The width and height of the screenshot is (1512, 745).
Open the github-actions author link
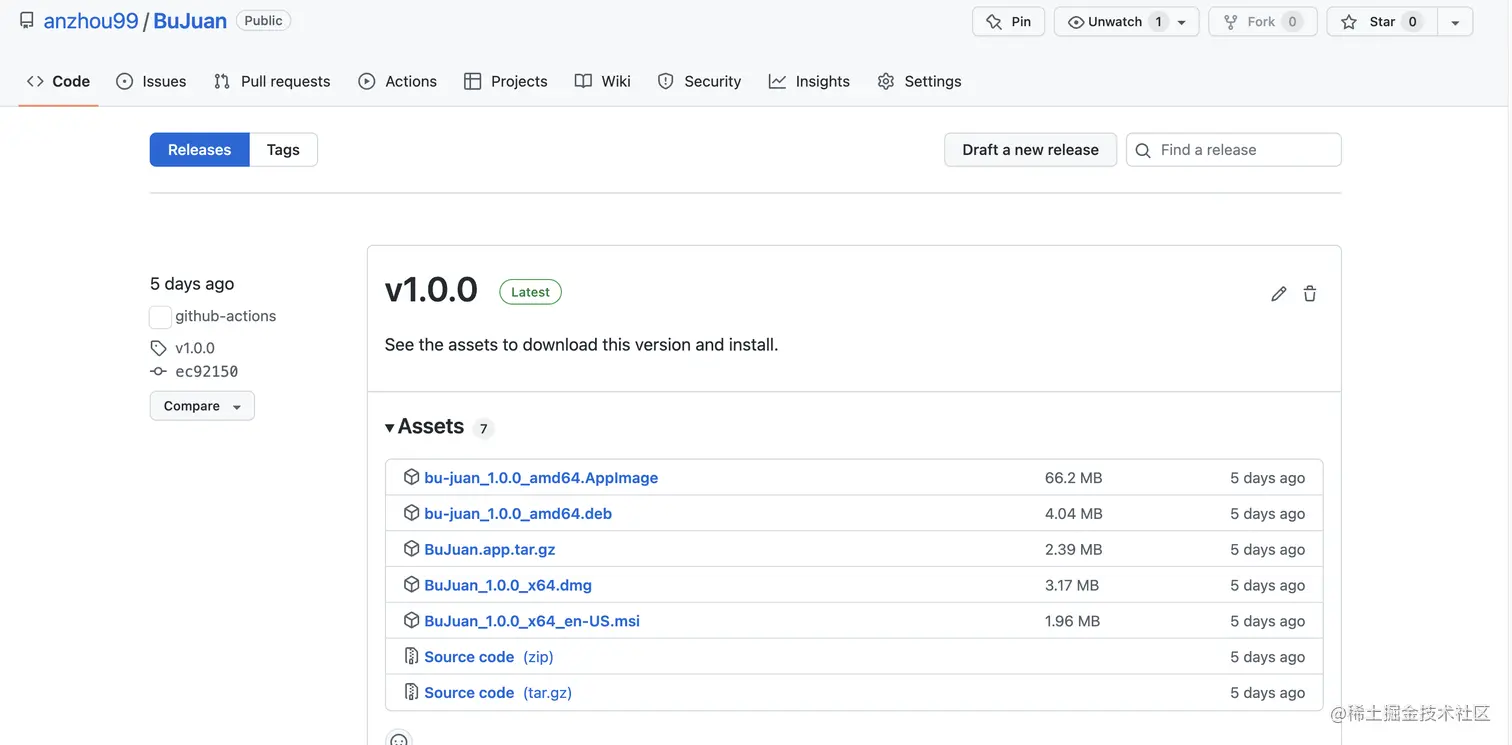[225, 316]
